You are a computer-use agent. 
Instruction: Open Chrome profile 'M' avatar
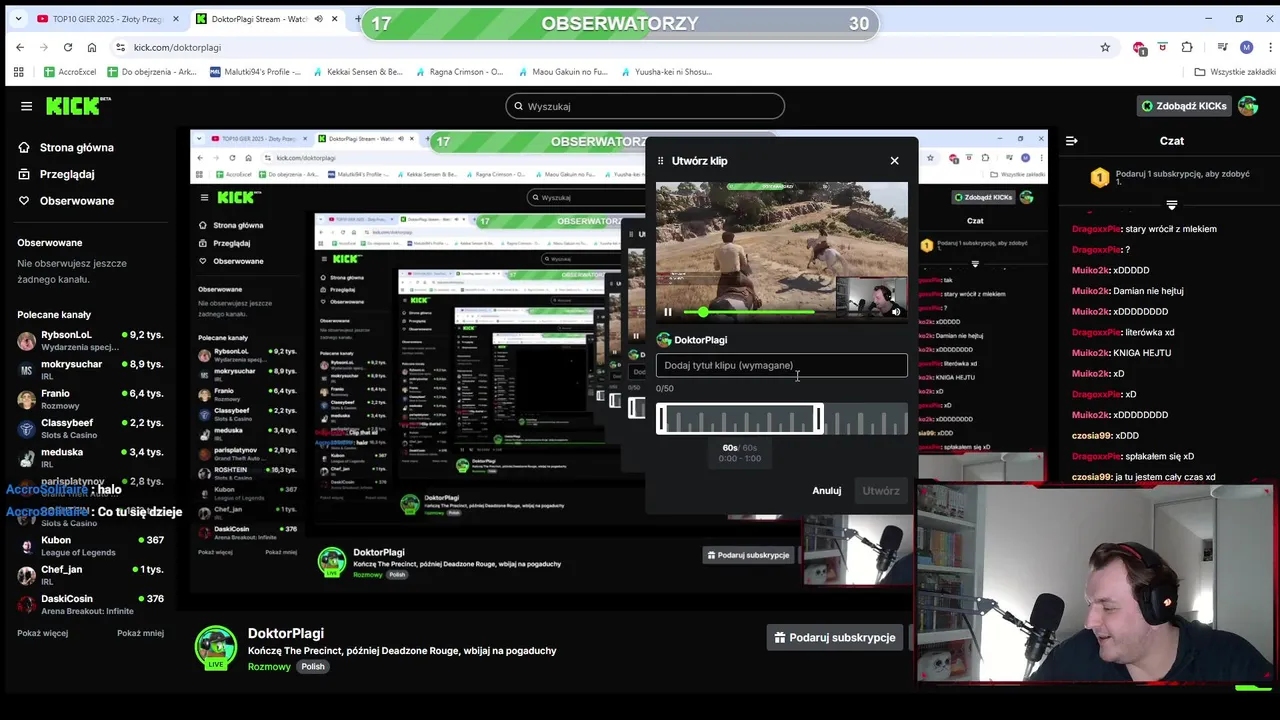coord(1246,47)
